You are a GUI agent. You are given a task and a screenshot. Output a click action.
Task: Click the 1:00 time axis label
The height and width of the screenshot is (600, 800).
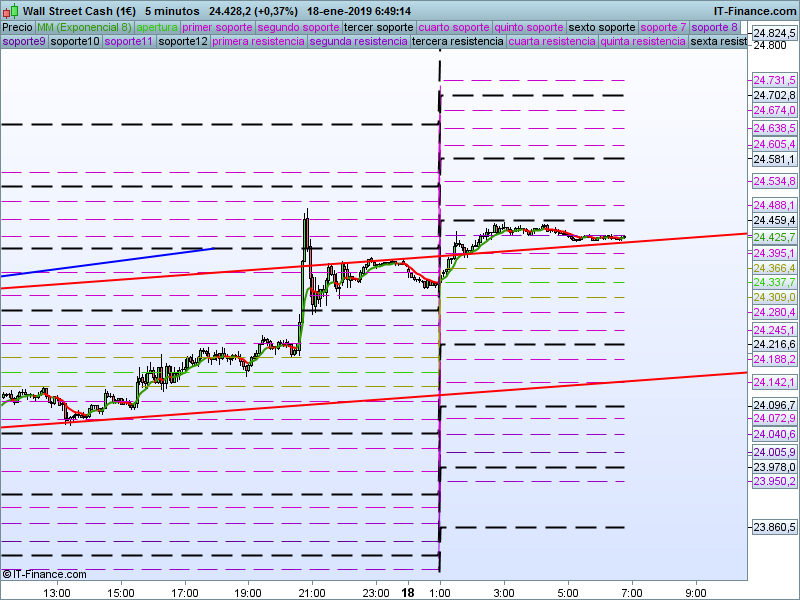(439, 593)
